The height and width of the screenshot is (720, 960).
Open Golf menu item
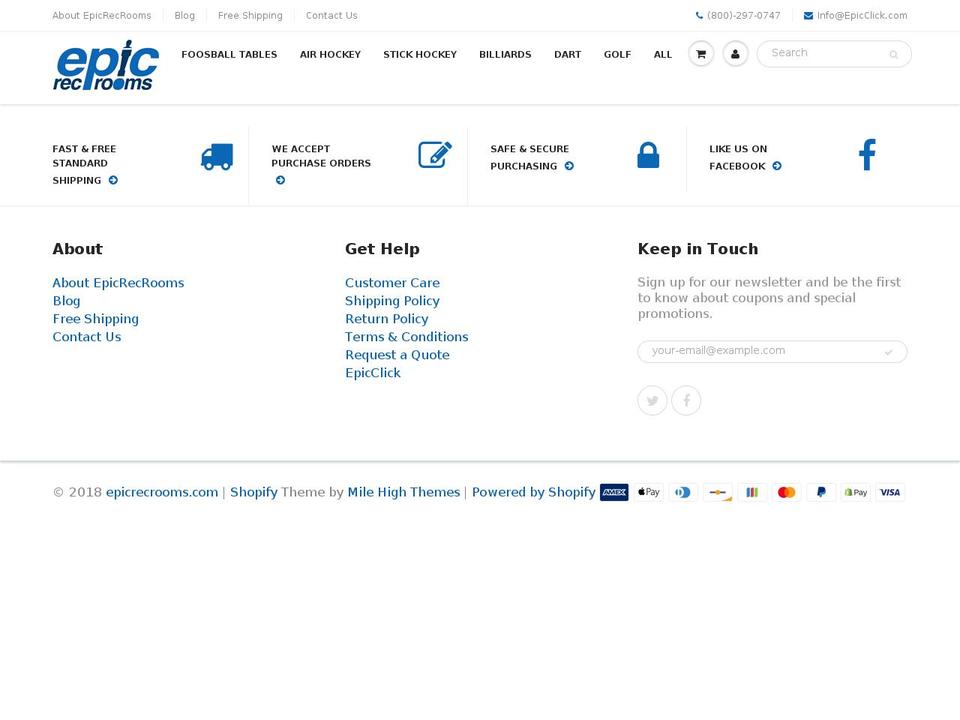tap(617, 54)
